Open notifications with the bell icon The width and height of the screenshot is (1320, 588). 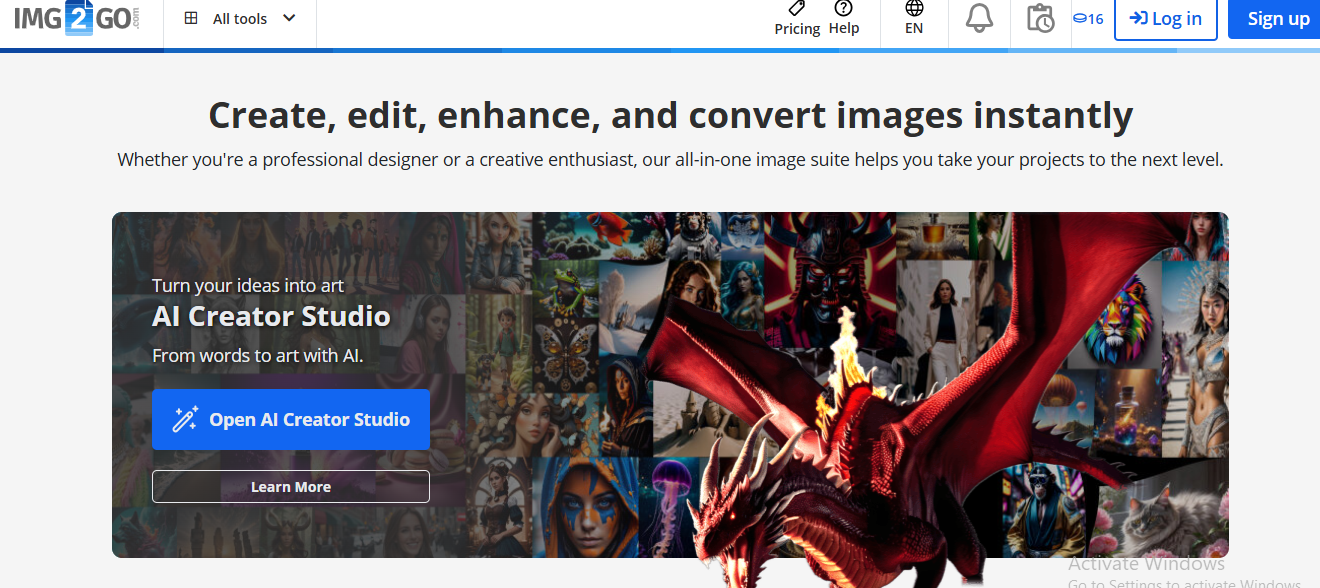pos(979,18)
